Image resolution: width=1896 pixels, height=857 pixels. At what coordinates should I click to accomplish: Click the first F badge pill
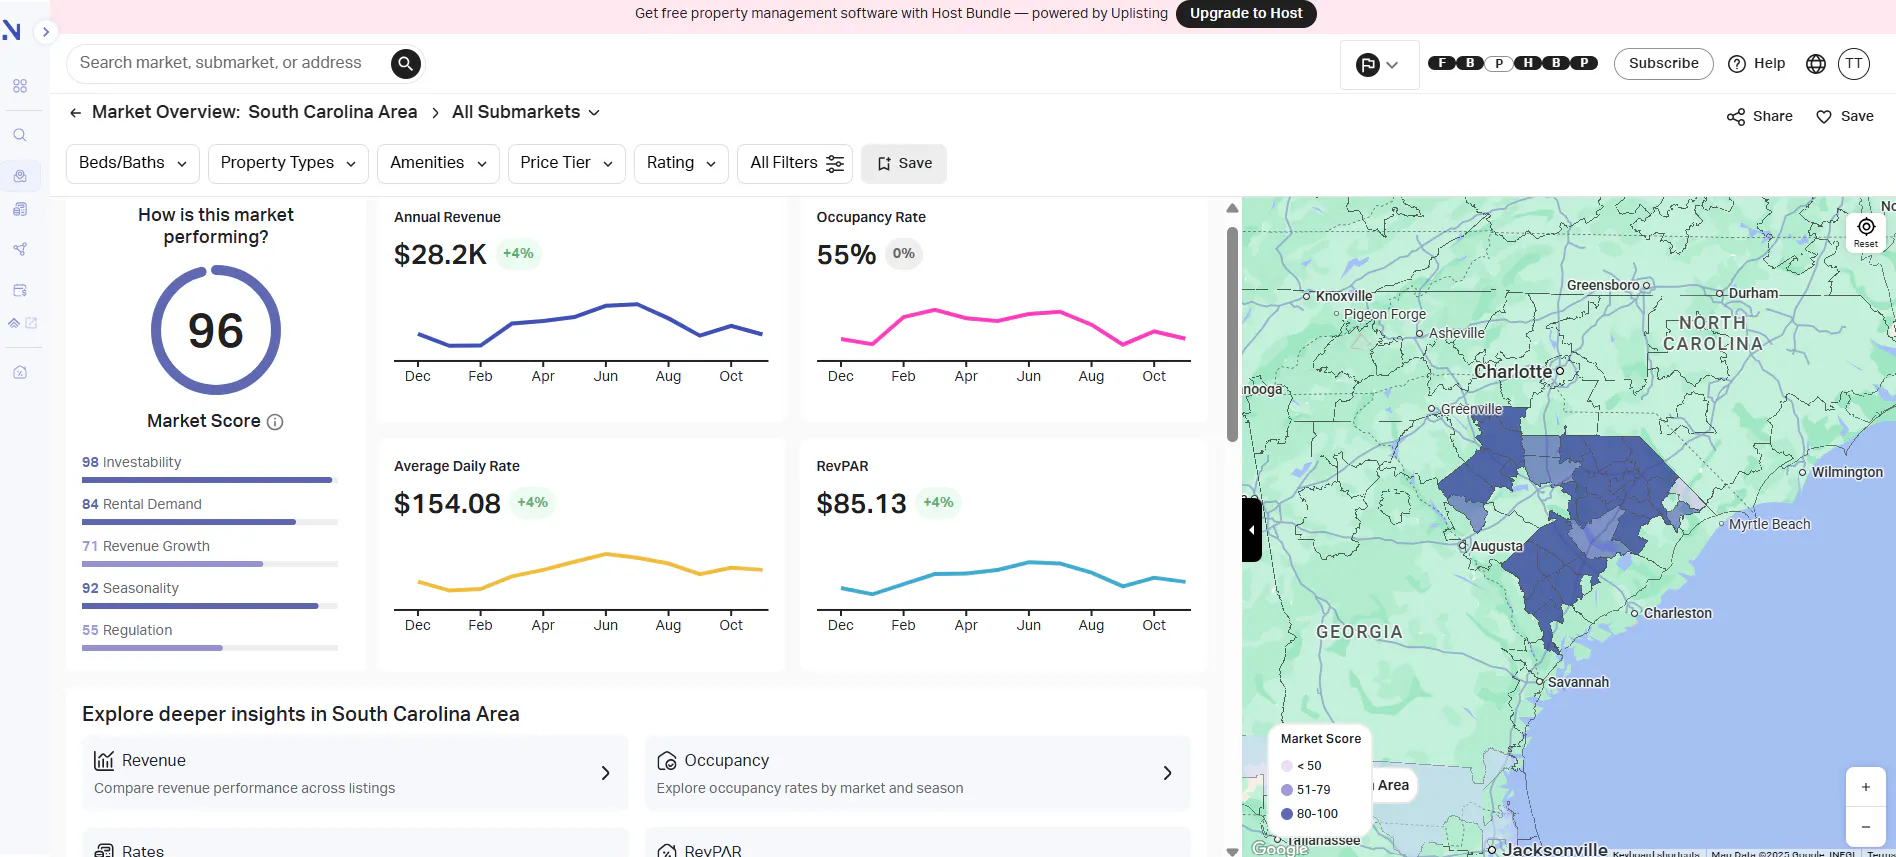1442,63
